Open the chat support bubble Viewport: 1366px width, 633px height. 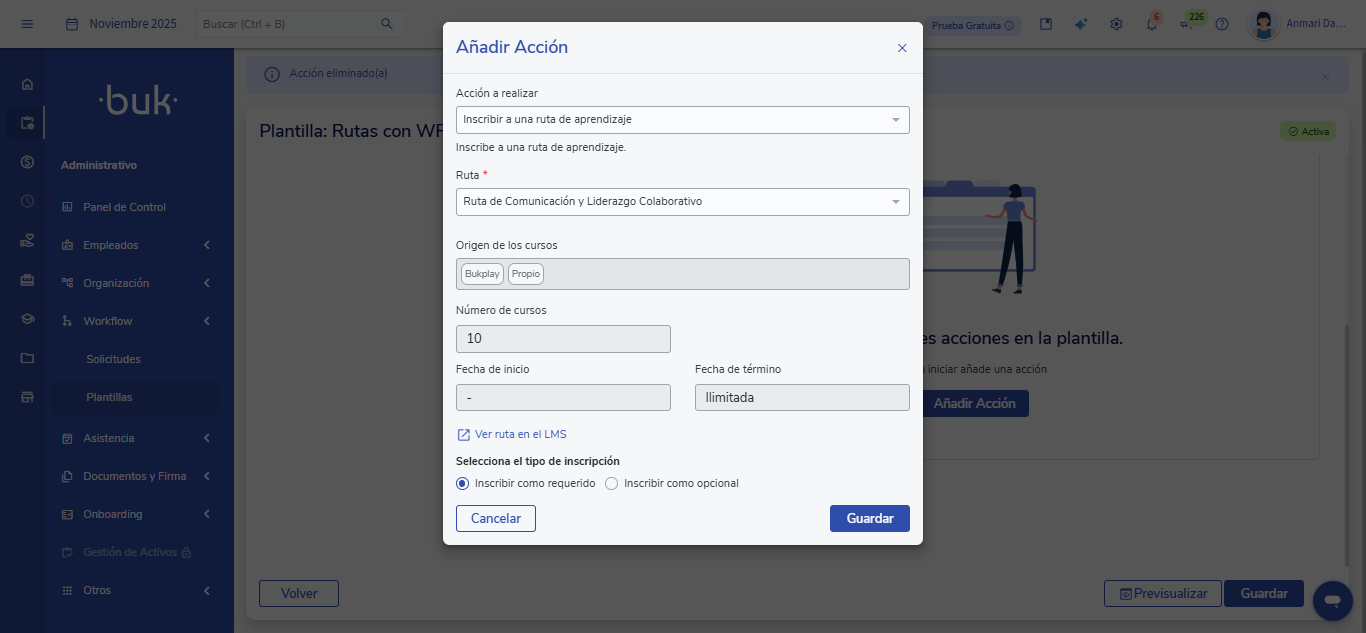coord(1332,600)
